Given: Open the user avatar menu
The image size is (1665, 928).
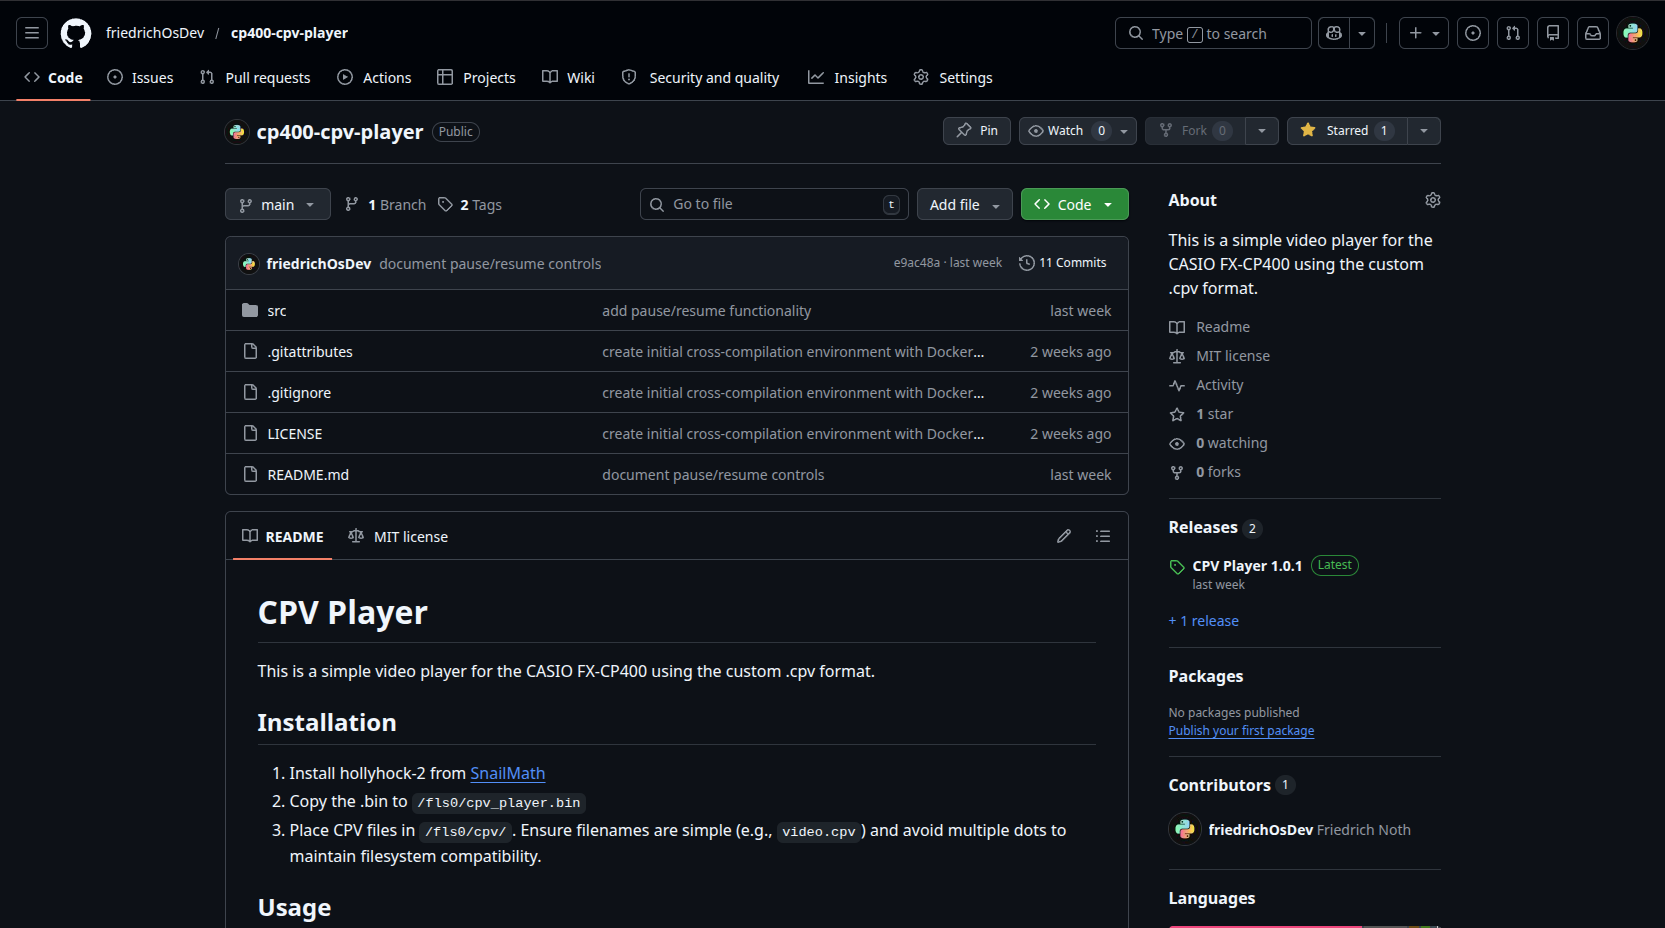Looking at the screenshot, I should point(1633,33).
